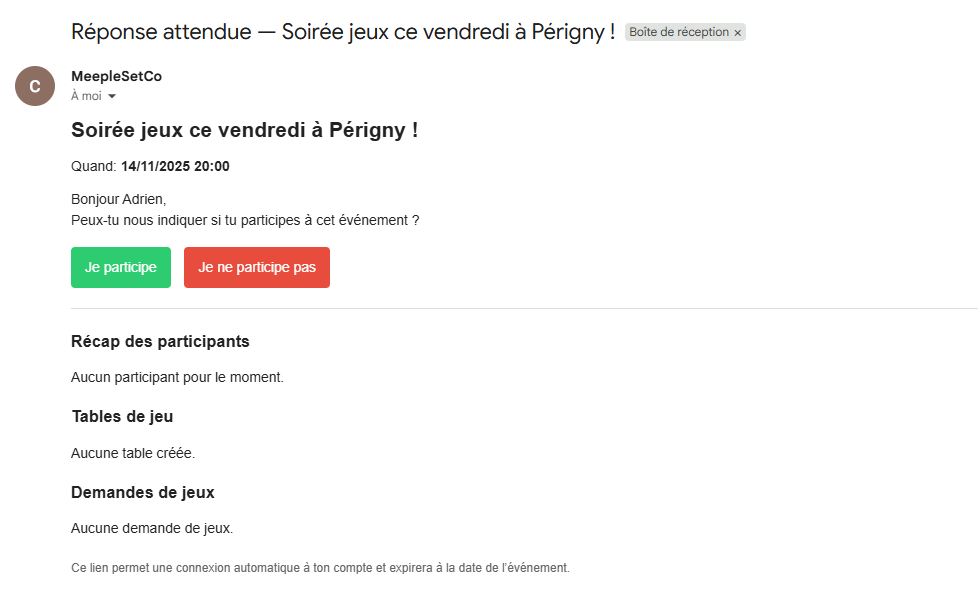This screenshot has width=978, height=595.
Task: Click the Aucune demande de jeux text
Action: click(x=151, y=528)
